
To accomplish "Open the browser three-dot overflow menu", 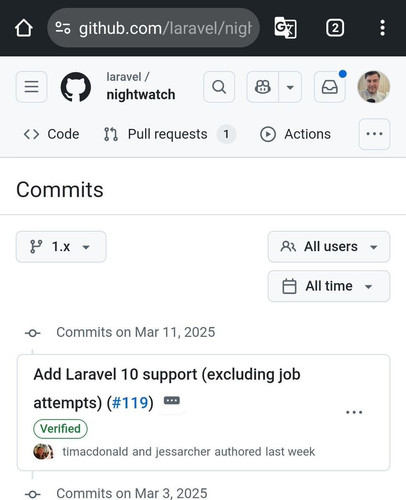I will 382,28.
